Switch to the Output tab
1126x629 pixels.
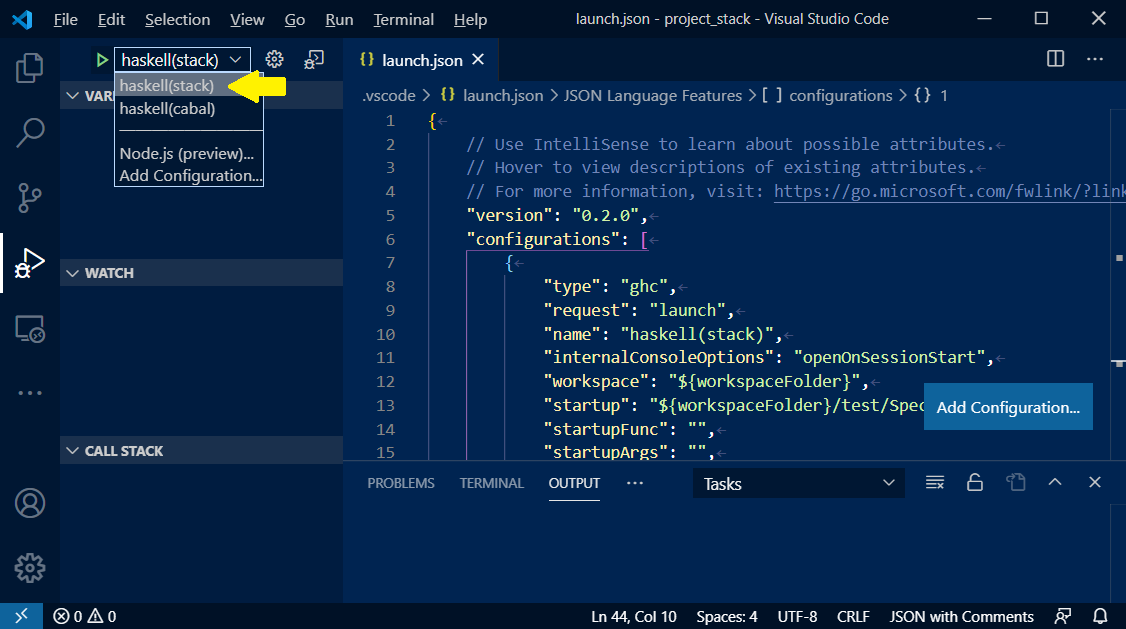[574, 483]
